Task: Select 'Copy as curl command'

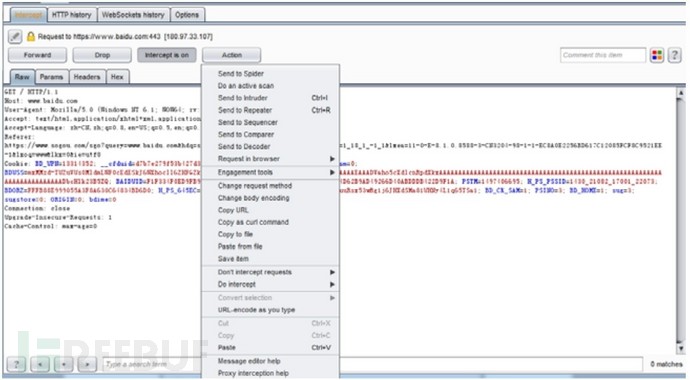Action: pyautogui.click(x=271, y=222)
